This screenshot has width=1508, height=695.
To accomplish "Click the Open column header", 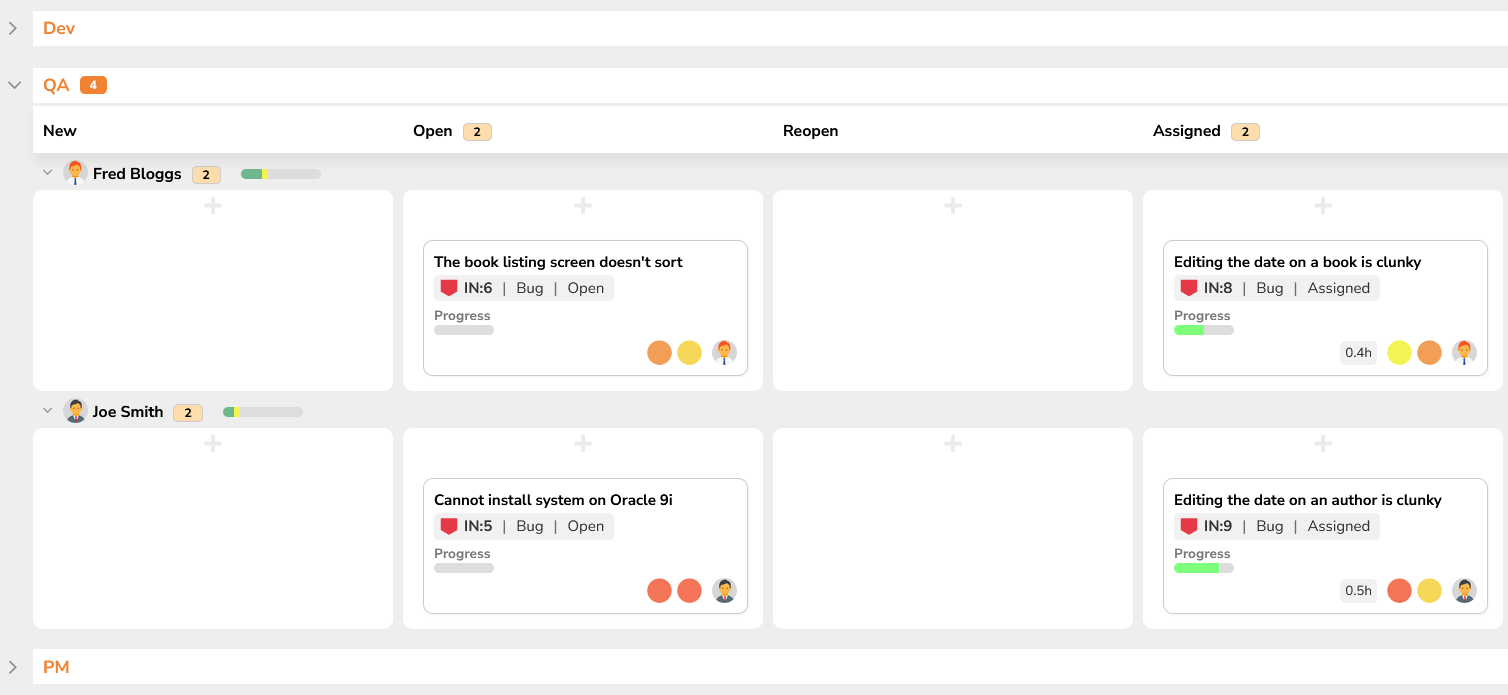I will (433, 131).
